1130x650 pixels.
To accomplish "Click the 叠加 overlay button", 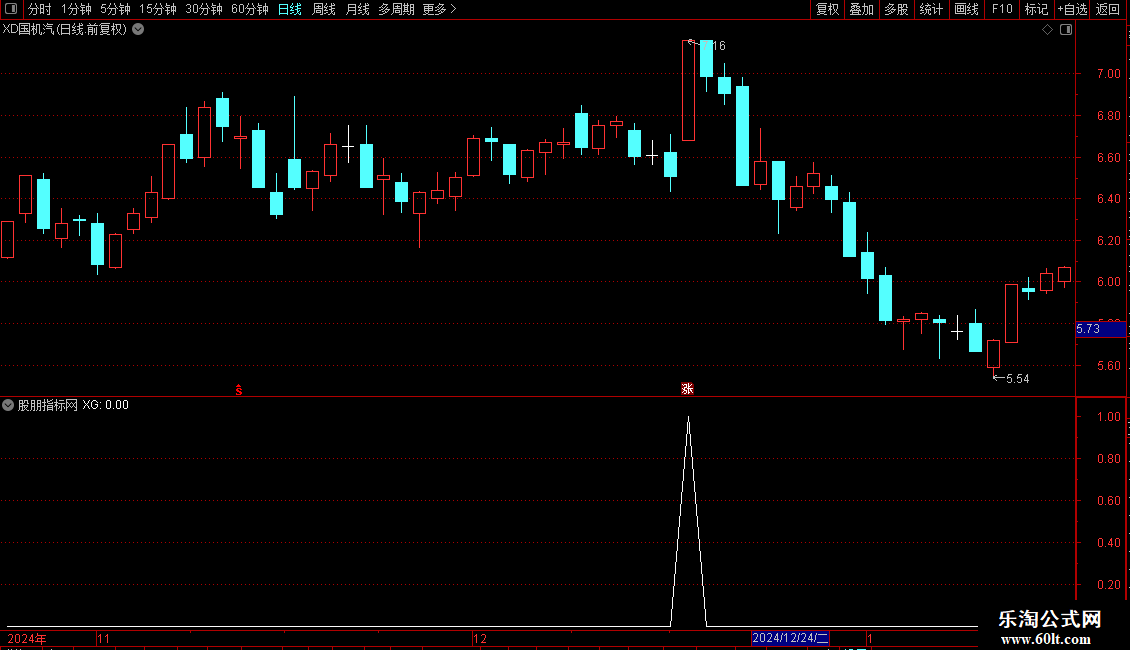I will coord(861,9).
